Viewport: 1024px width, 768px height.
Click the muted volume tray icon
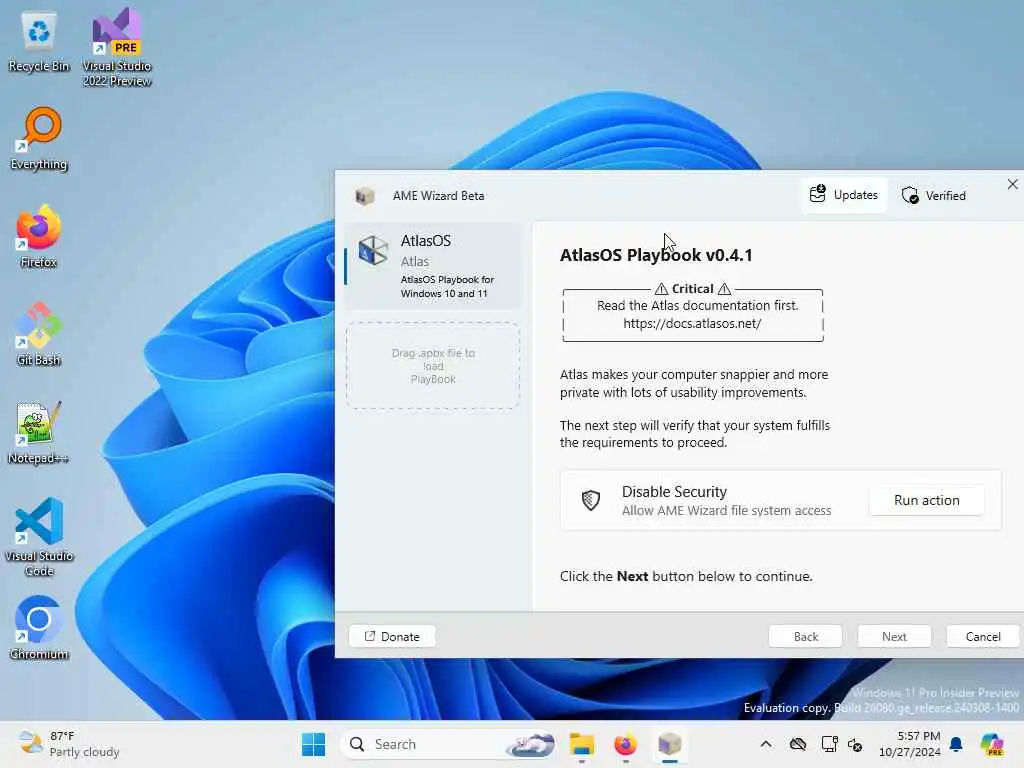[855, 744]
